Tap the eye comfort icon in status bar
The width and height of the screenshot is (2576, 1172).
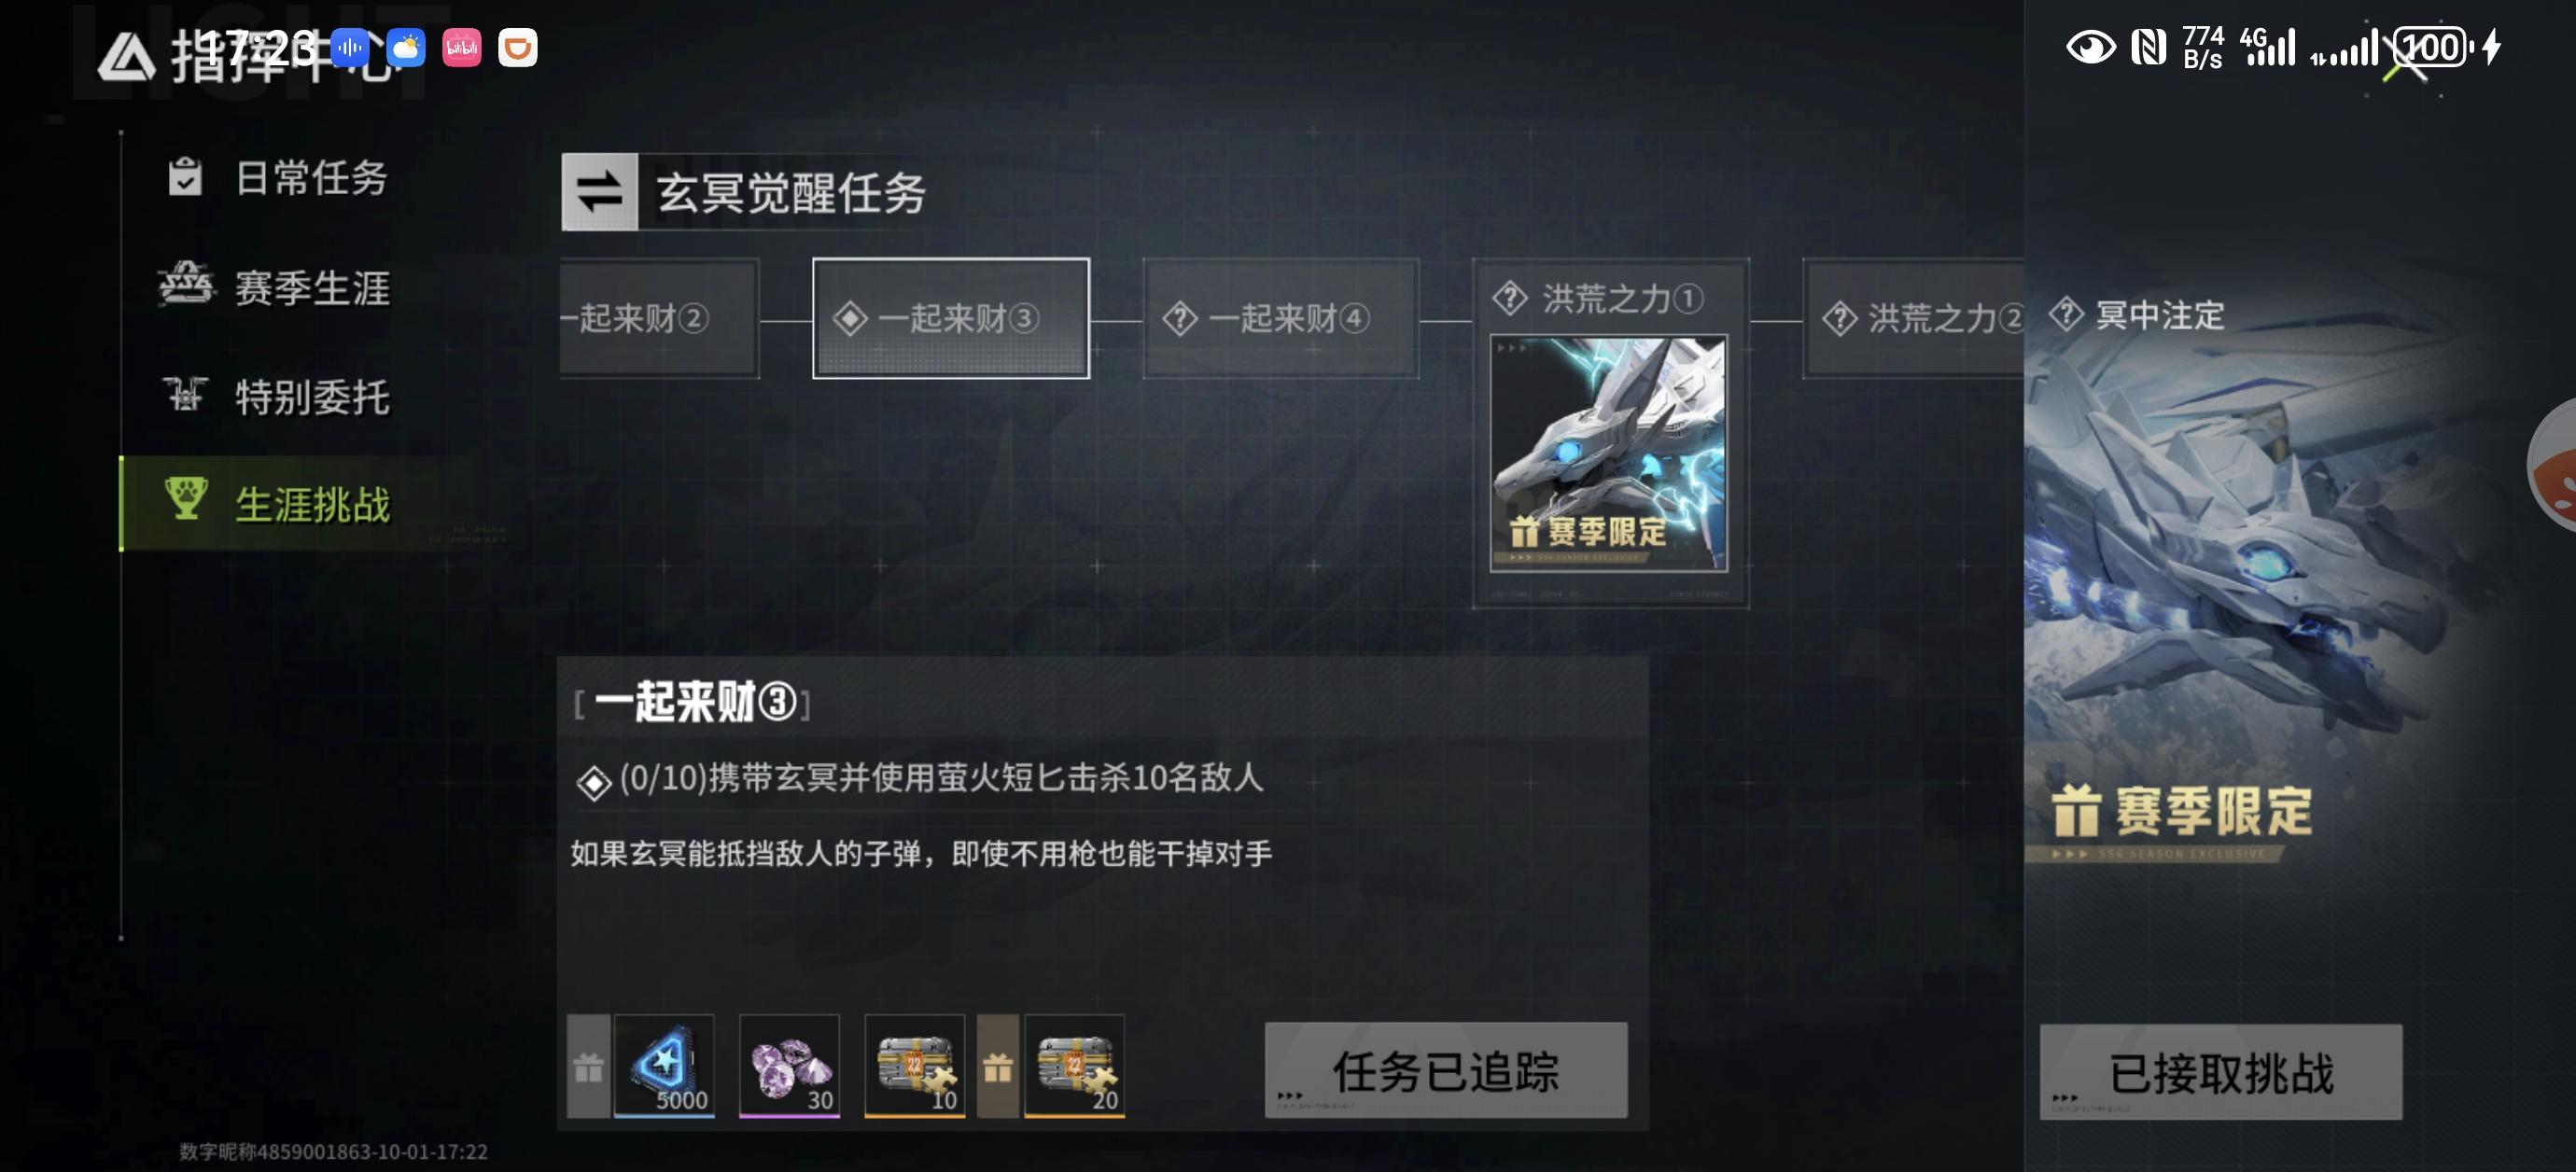2090,47
